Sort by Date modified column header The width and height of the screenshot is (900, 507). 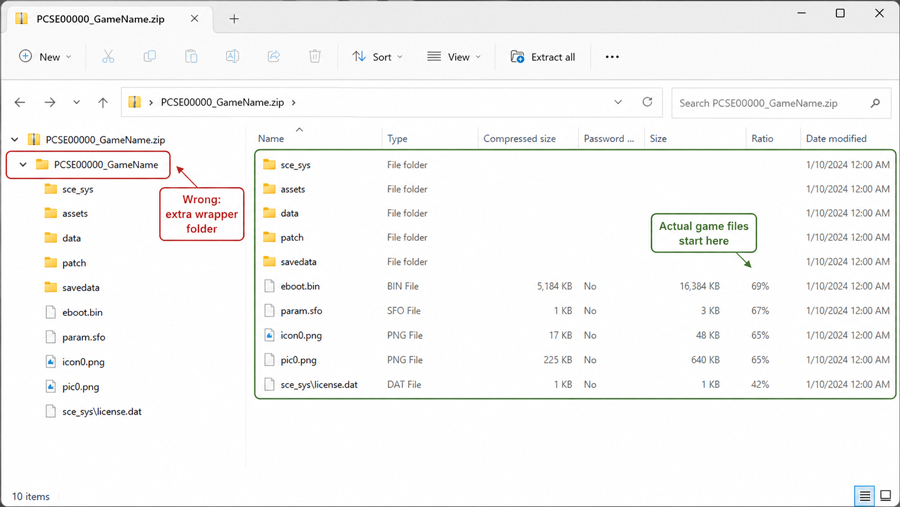coord(836,138)
